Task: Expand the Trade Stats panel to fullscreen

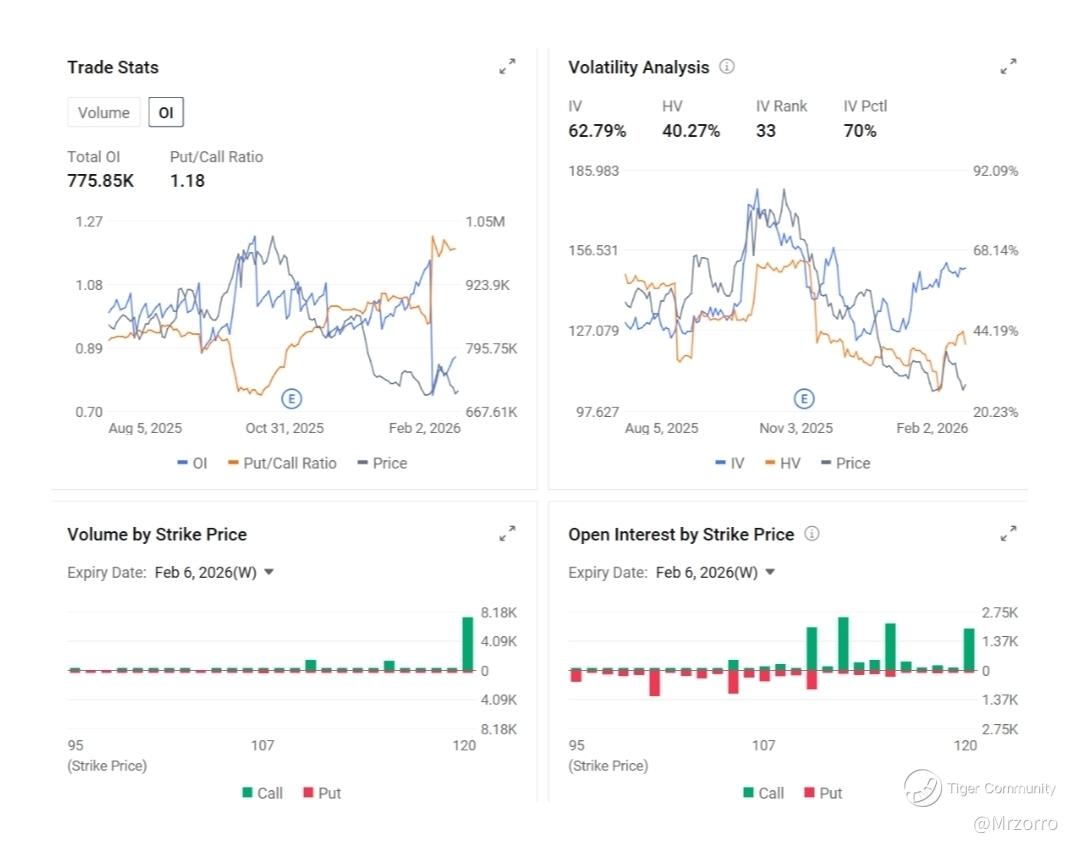Action: pyautogui.click(x=508, y=67)
